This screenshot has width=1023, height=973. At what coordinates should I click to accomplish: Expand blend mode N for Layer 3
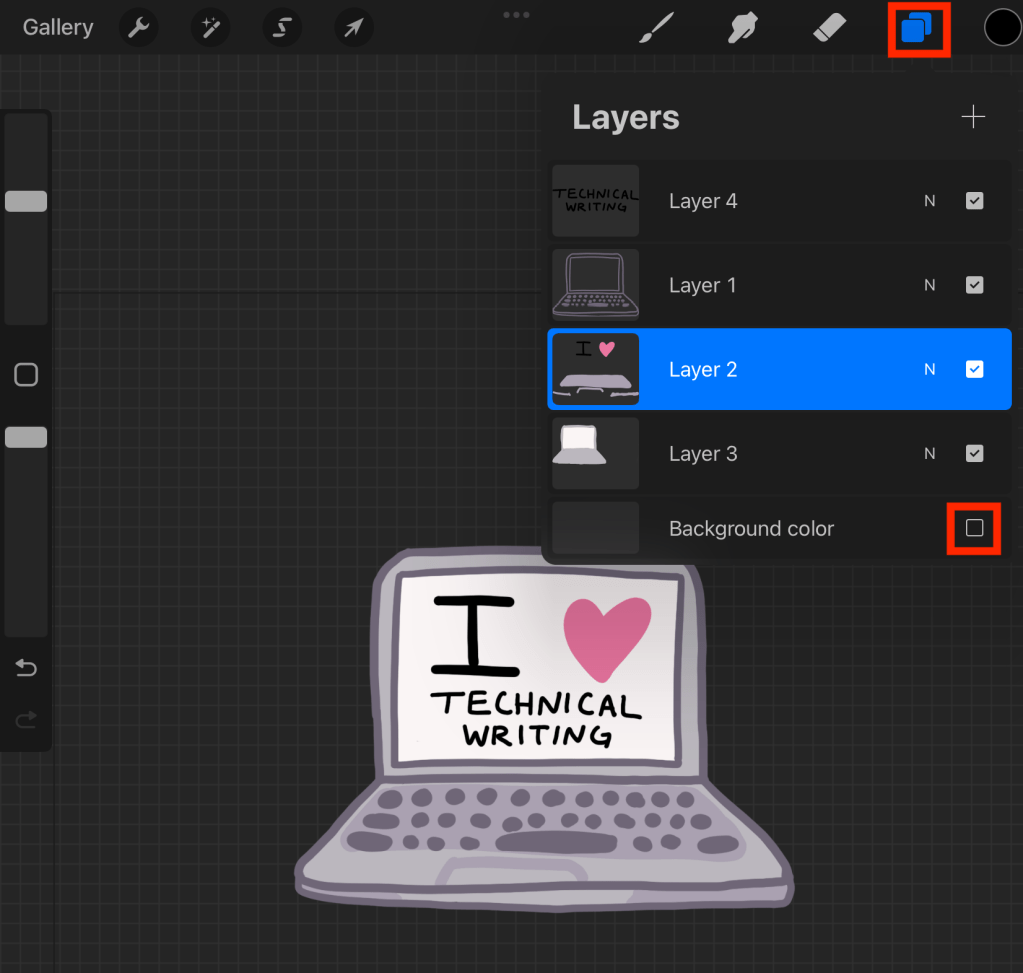click(x=929, y=454)
